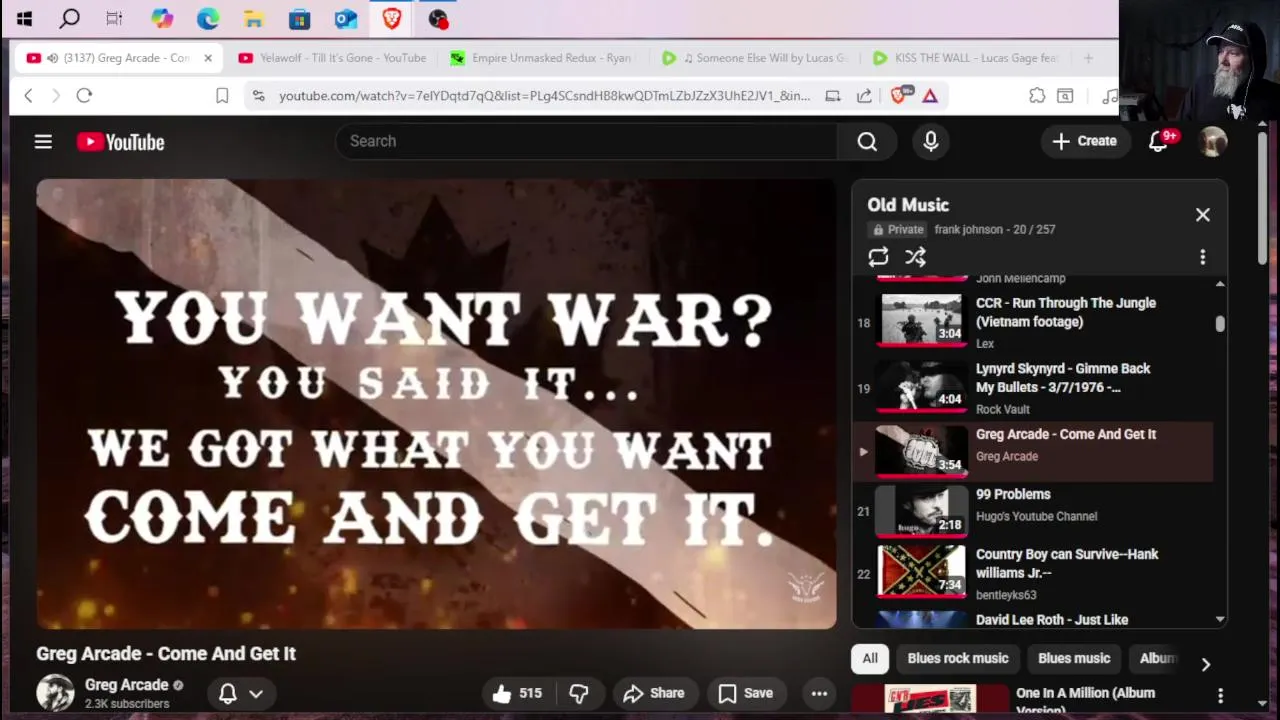Click the Brave browser taskbar icon
Viewport: 1280px width, 720px height.
point(391,18)
